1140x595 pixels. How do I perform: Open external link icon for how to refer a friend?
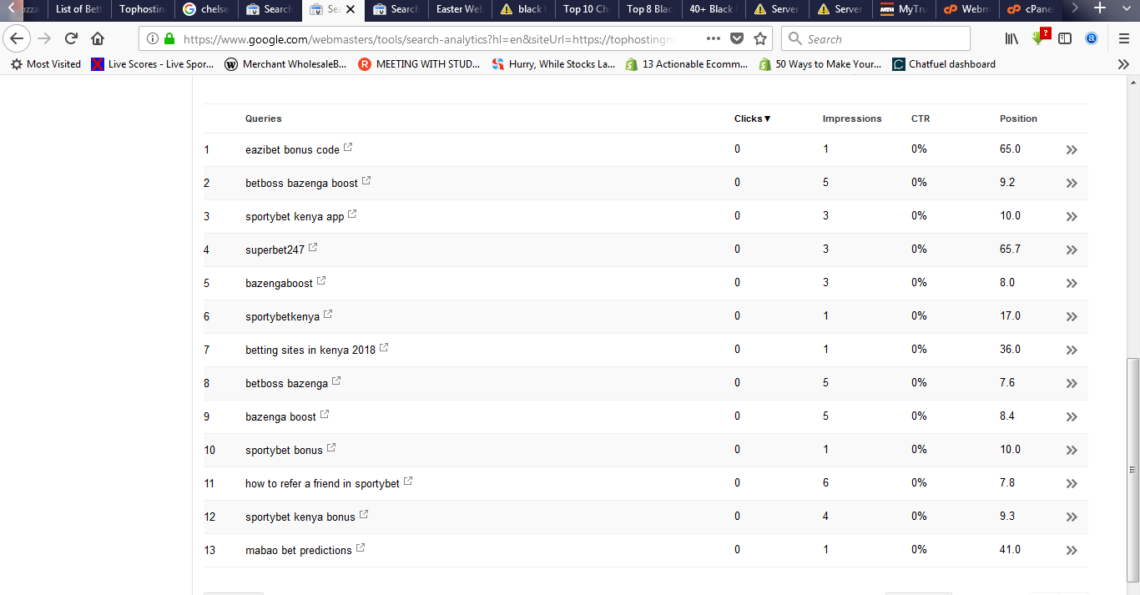408,481
